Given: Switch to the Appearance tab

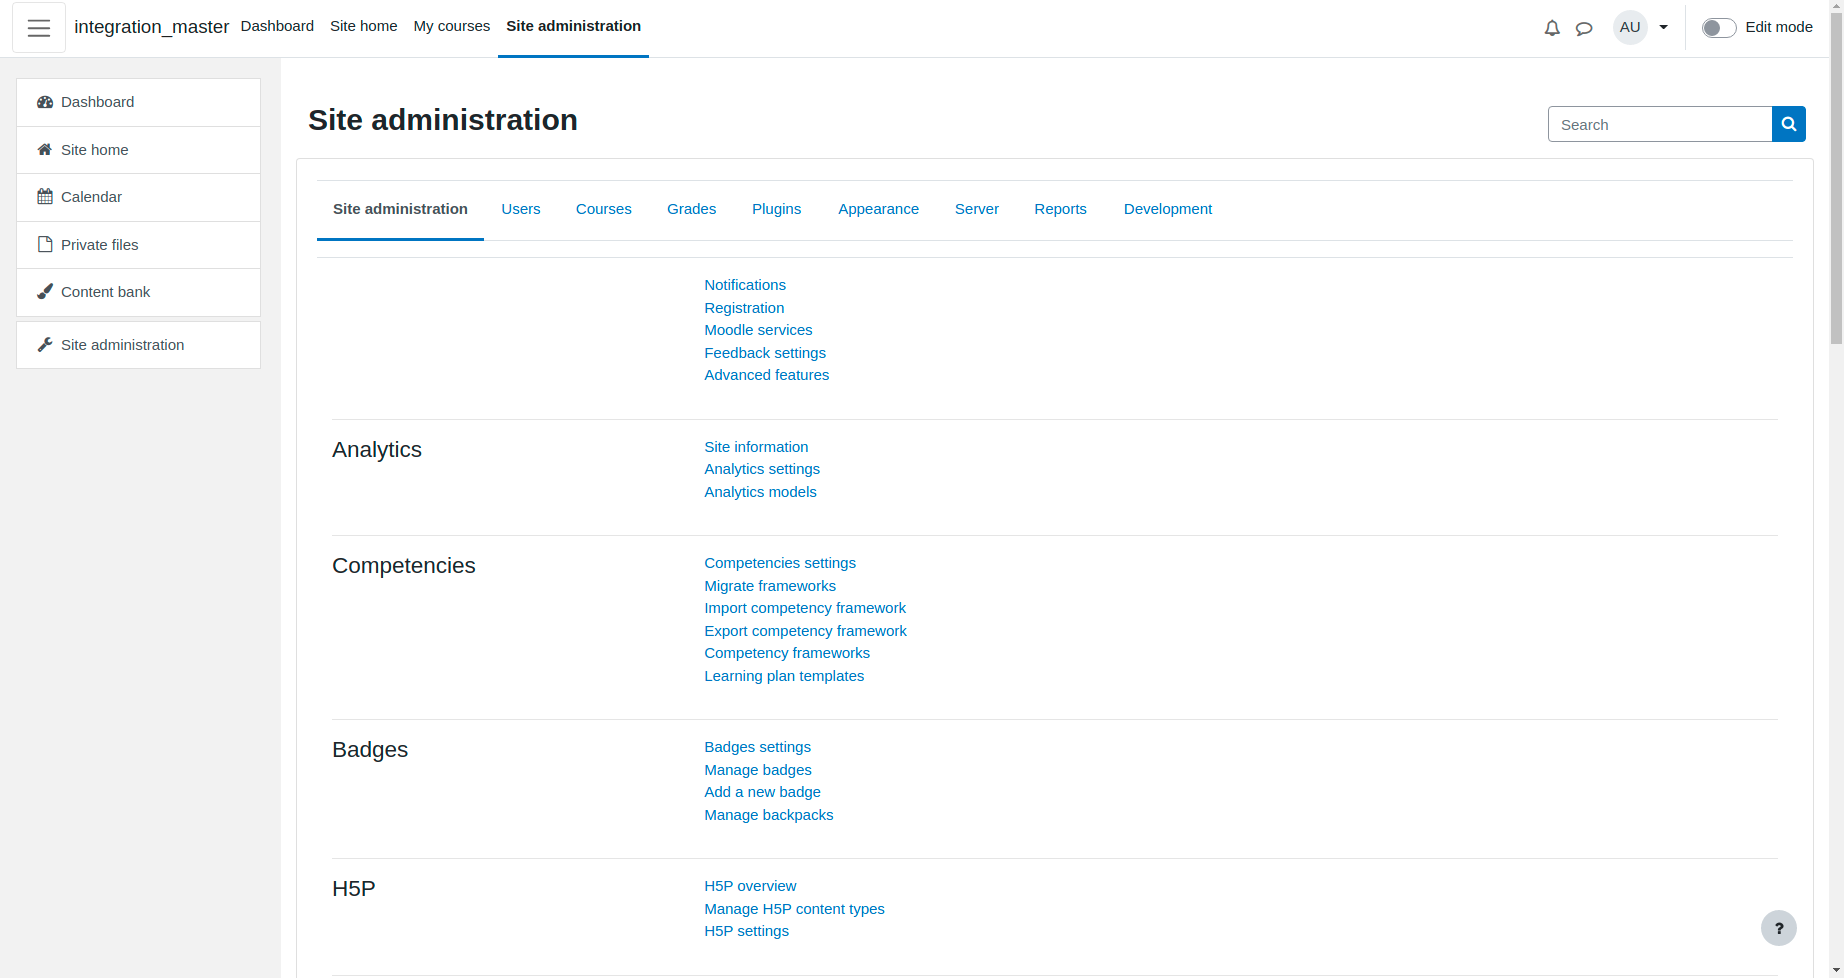Looking at the screenshot, I should 879,209.
